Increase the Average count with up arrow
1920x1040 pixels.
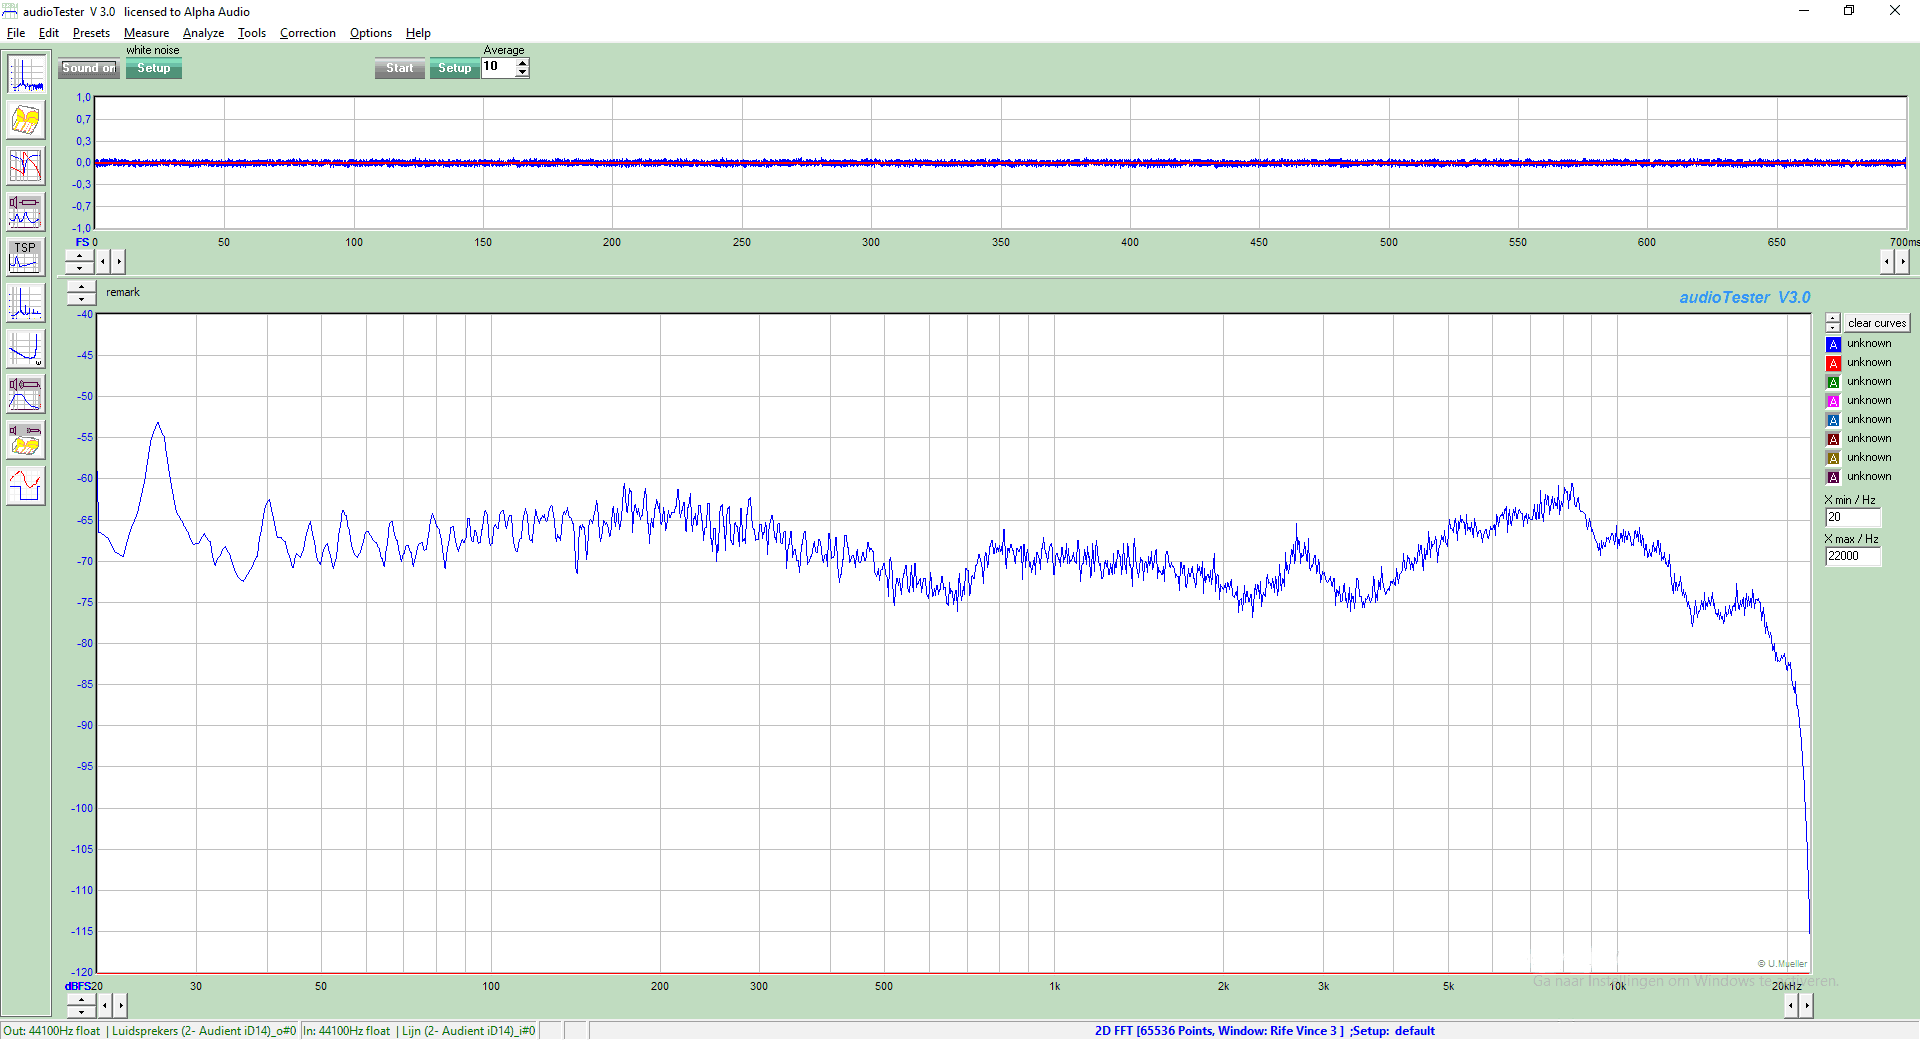click(x=522, y=63)
